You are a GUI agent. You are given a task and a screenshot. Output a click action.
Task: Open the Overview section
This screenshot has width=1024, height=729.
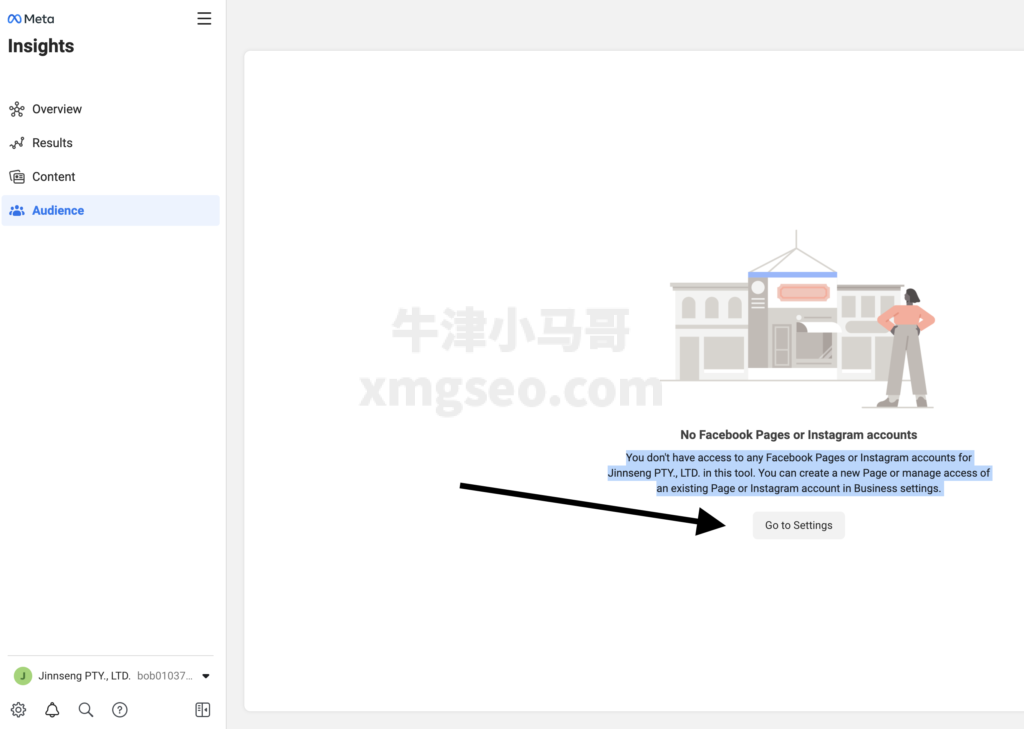pos(110,109)
